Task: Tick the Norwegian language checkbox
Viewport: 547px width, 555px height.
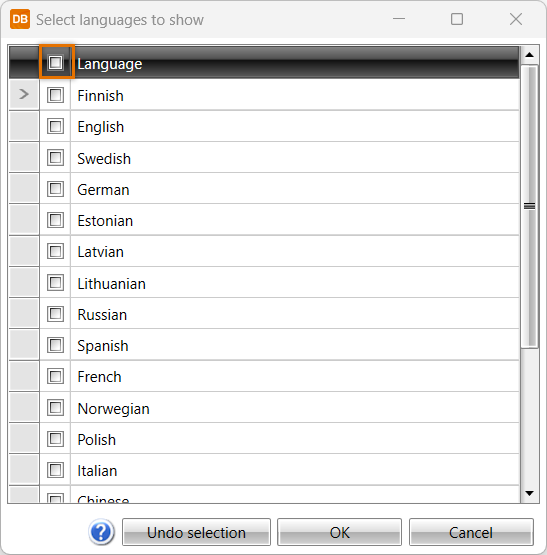Action: coord(56,407)
